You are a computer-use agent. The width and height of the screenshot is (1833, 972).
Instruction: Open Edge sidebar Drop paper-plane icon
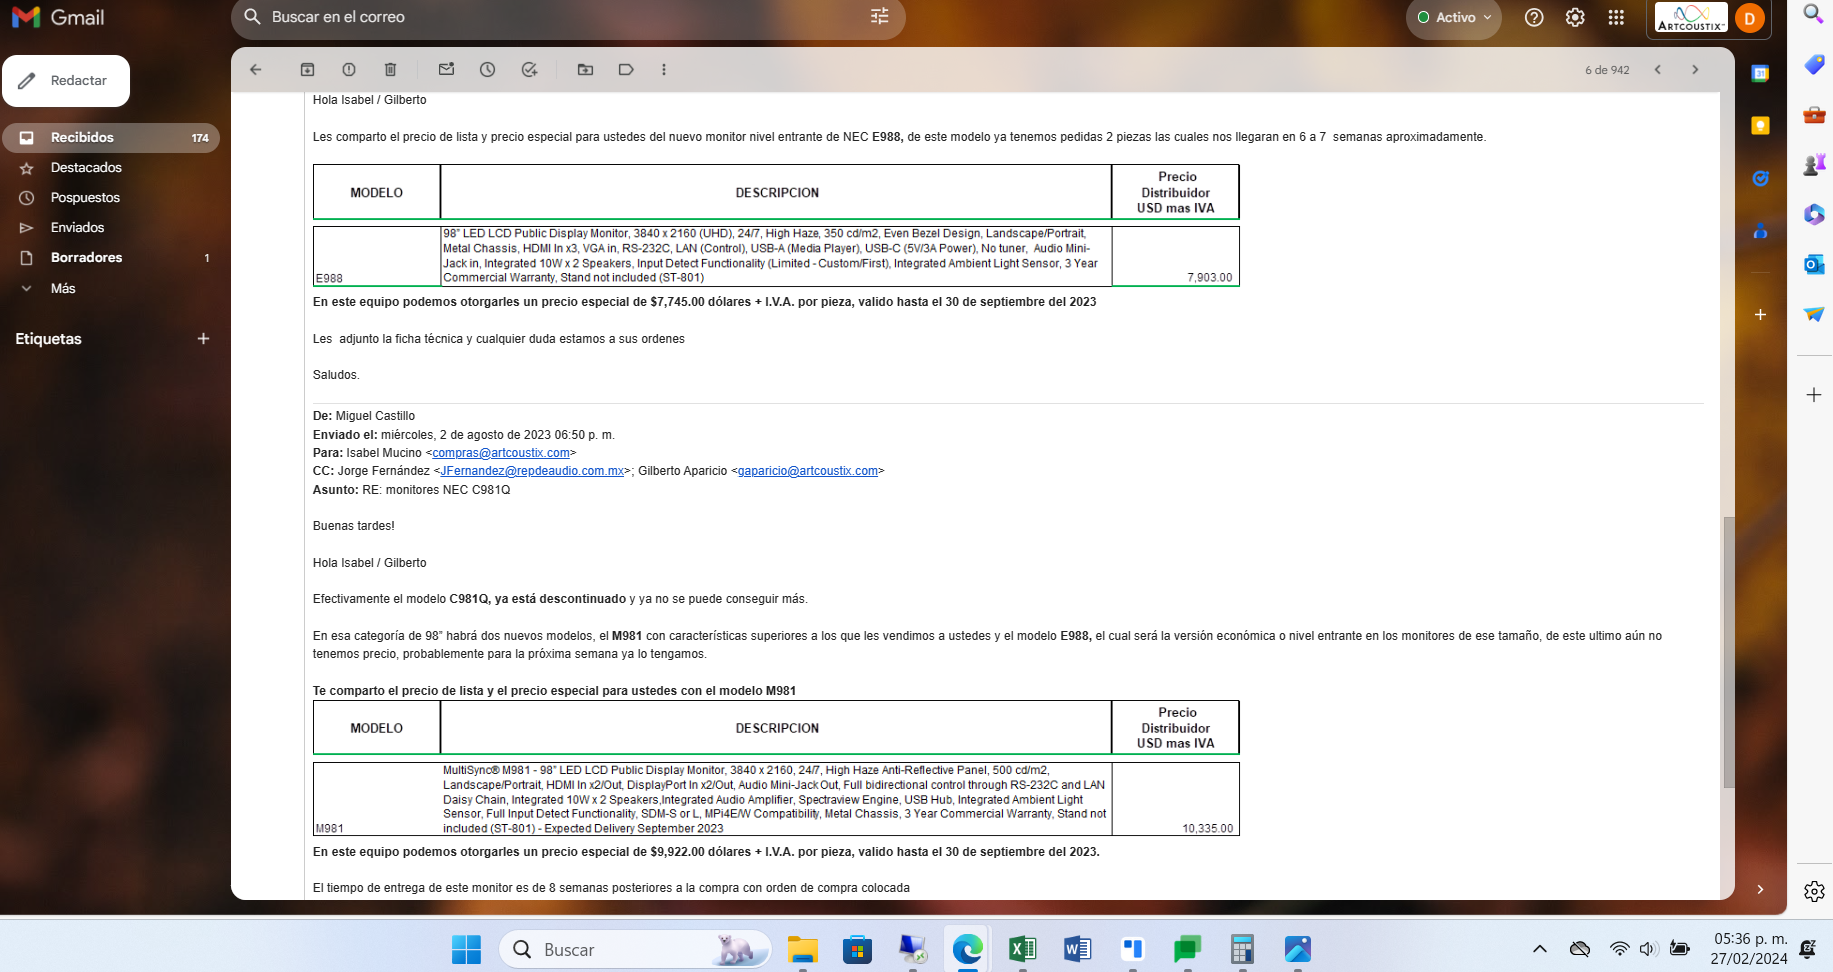[x=1814, y=314]
